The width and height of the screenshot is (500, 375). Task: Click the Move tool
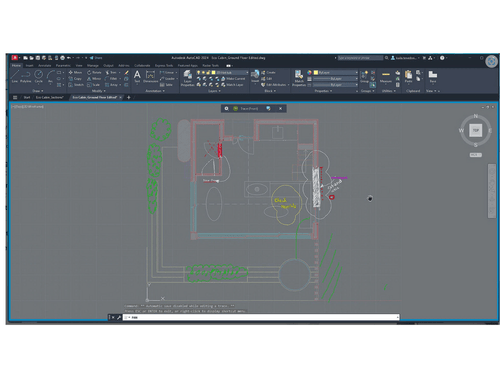coord(75,72)
